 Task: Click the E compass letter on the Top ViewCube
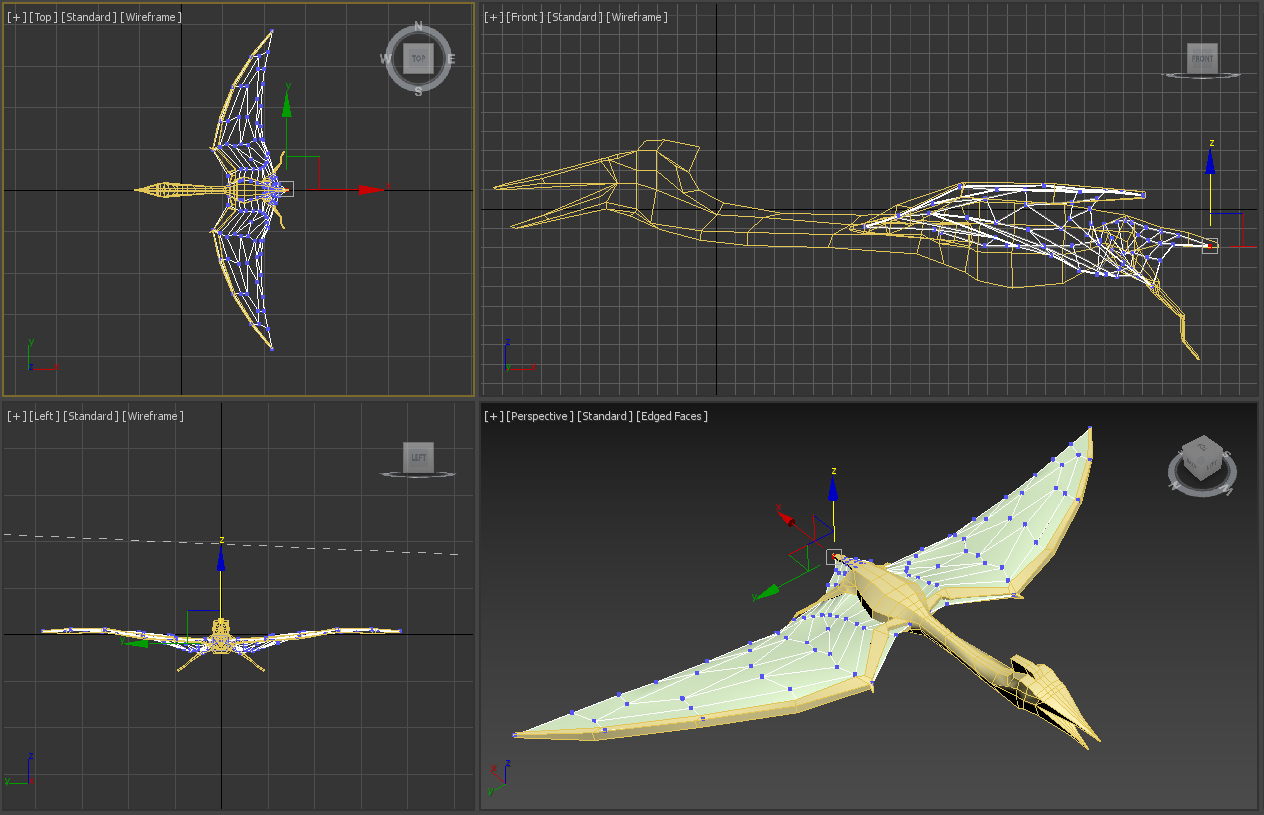coord(452,57)
